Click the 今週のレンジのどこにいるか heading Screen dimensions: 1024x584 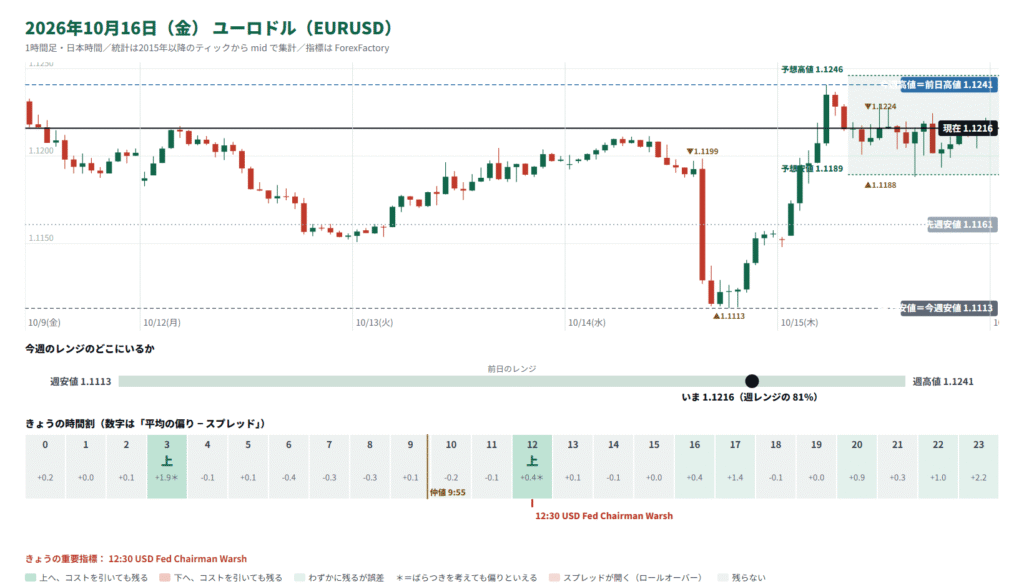pos(90,348)
